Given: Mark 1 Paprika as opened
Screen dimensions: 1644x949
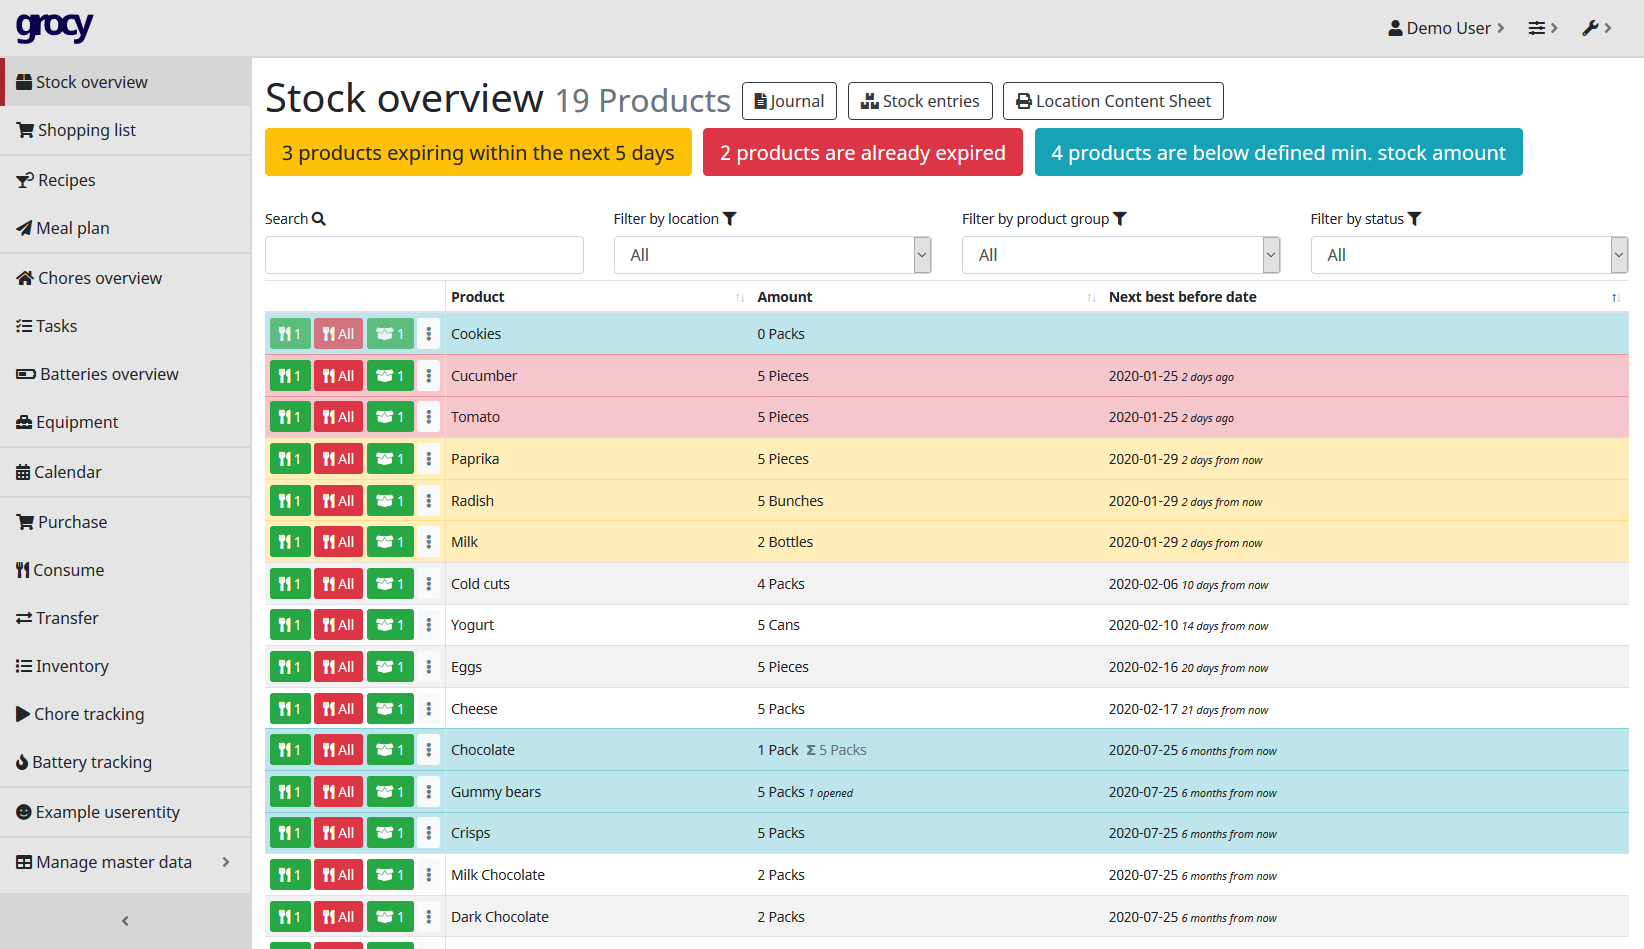Looking at the screenshot, I should [390, 459].
